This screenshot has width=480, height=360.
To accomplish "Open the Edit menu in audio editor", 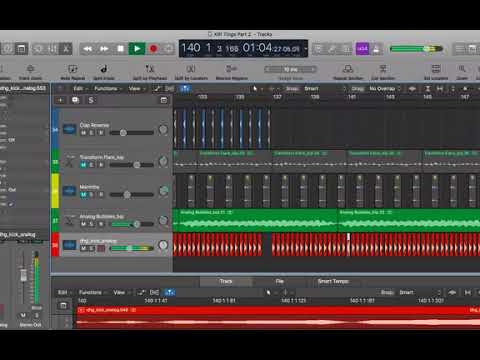I will click(64, 293).
